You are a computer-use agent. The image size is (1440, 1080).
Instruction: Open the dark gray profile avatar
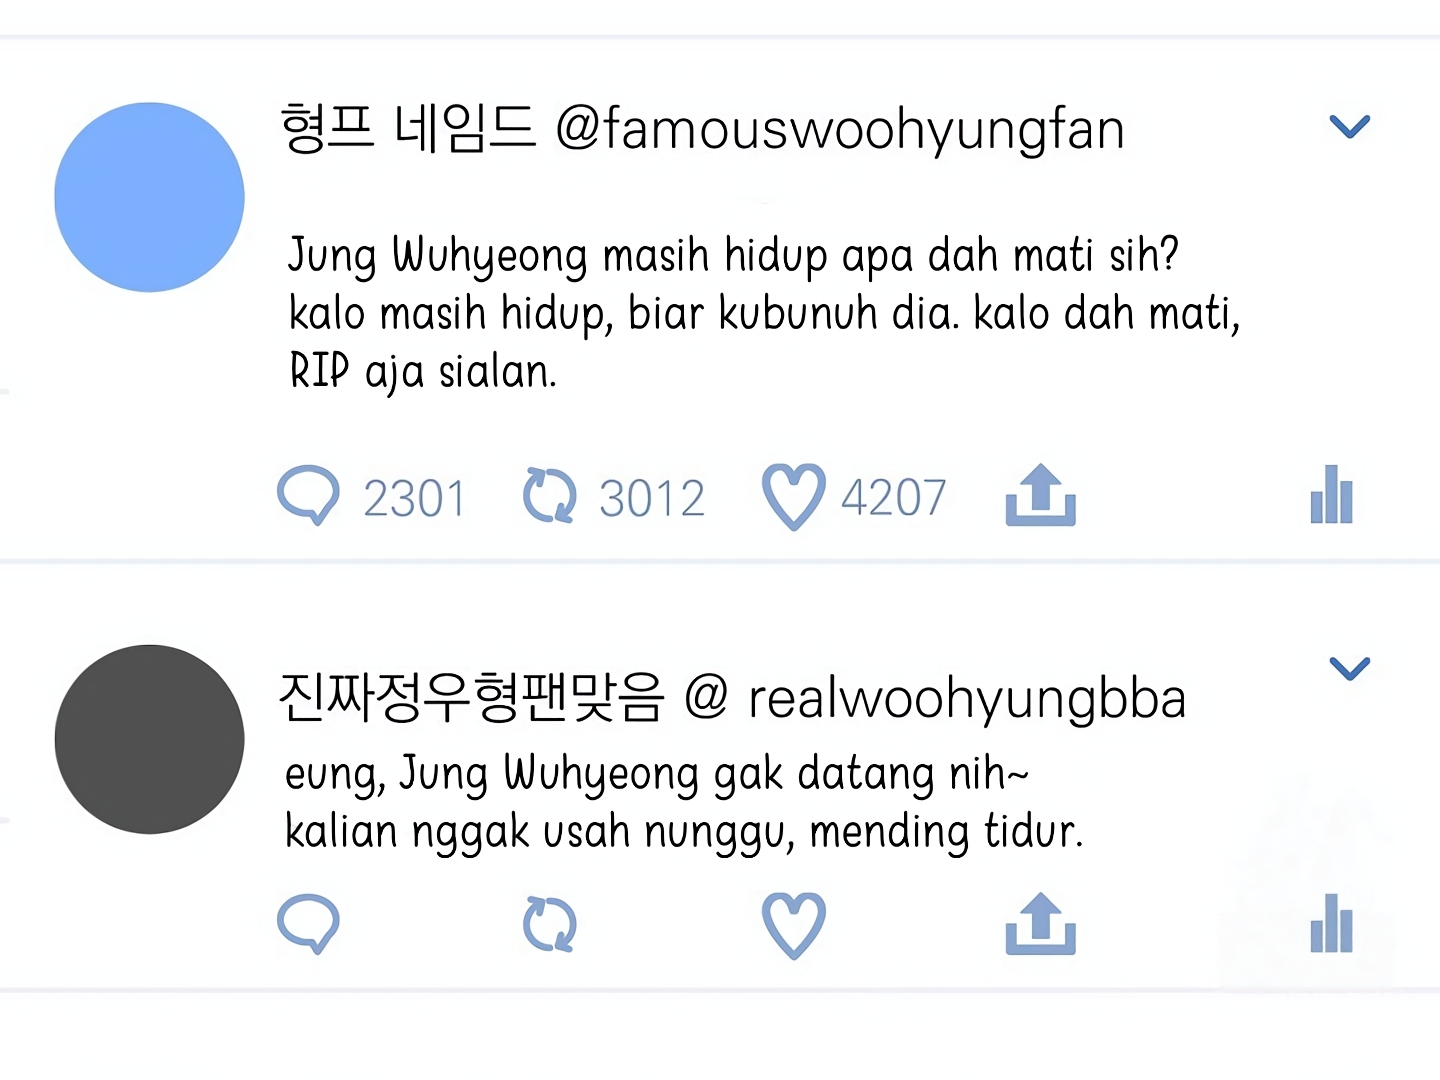(x=149, y=739)
